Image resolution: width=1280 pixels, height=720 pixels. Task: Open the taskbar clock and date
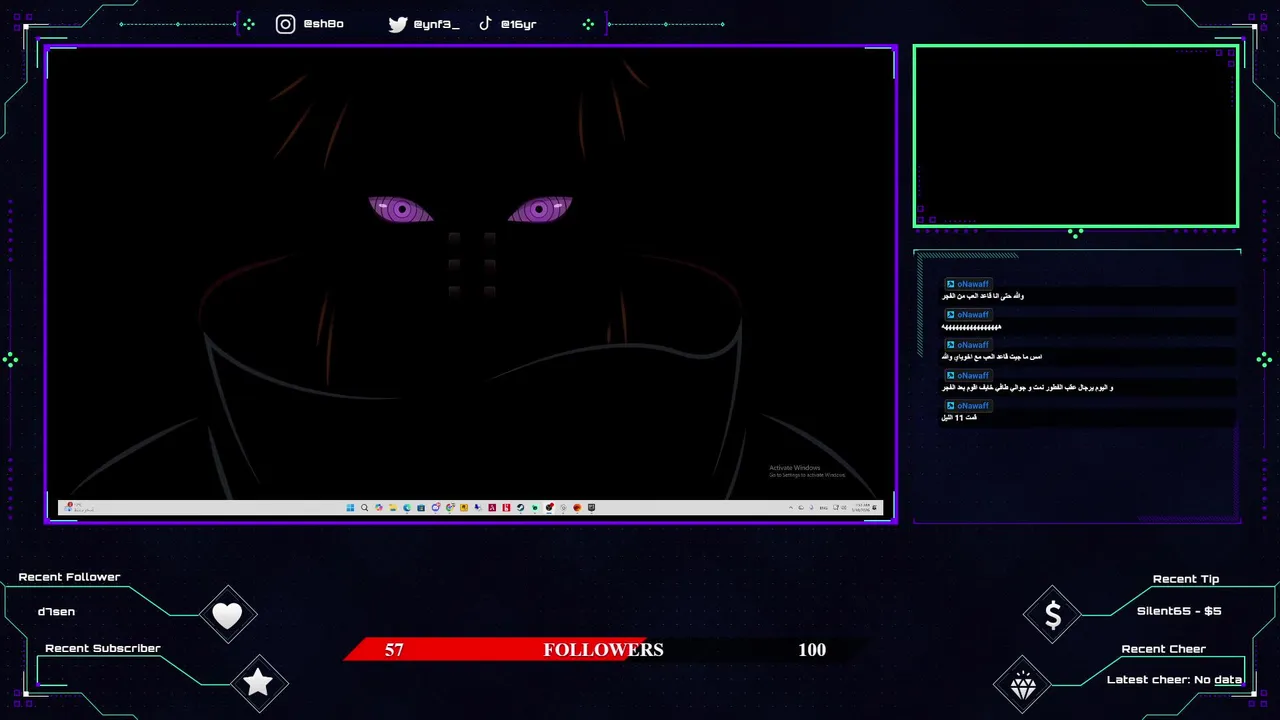point(861,508)
